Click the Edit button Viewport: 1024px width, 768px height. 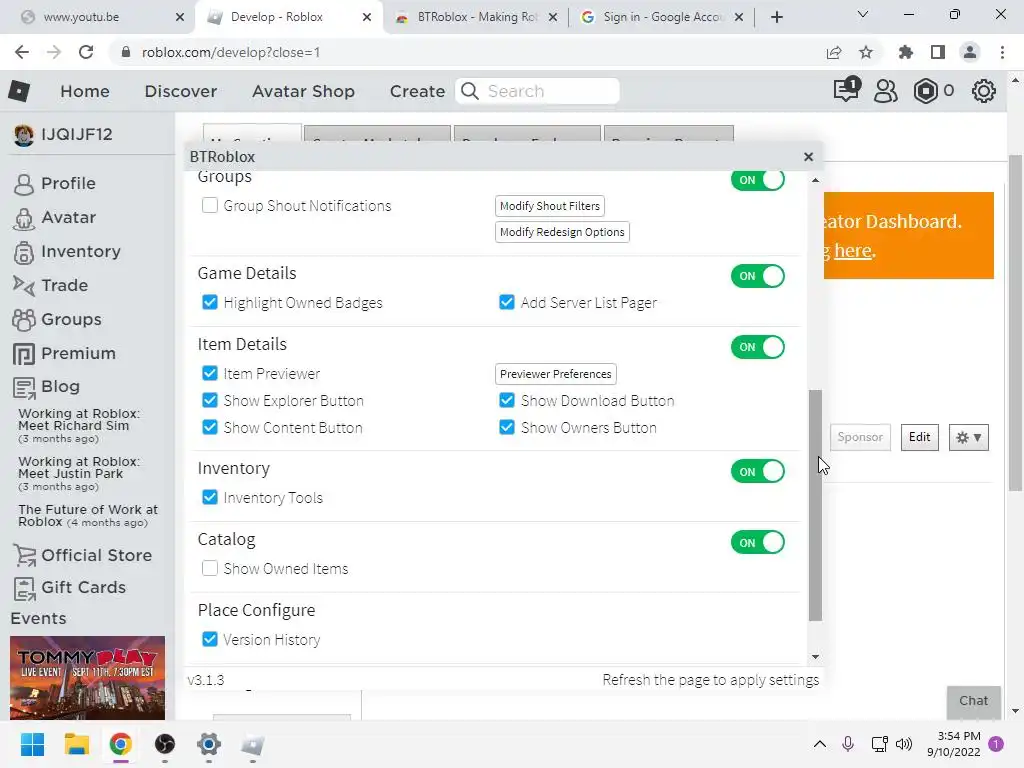click(x=920, y=437)
